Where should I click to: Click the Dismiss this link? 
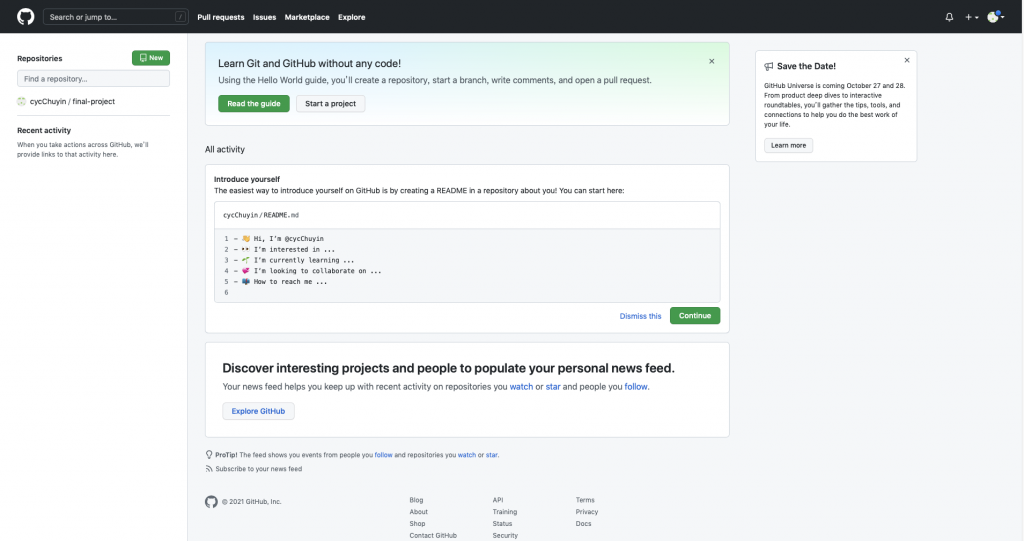point(640,316)
